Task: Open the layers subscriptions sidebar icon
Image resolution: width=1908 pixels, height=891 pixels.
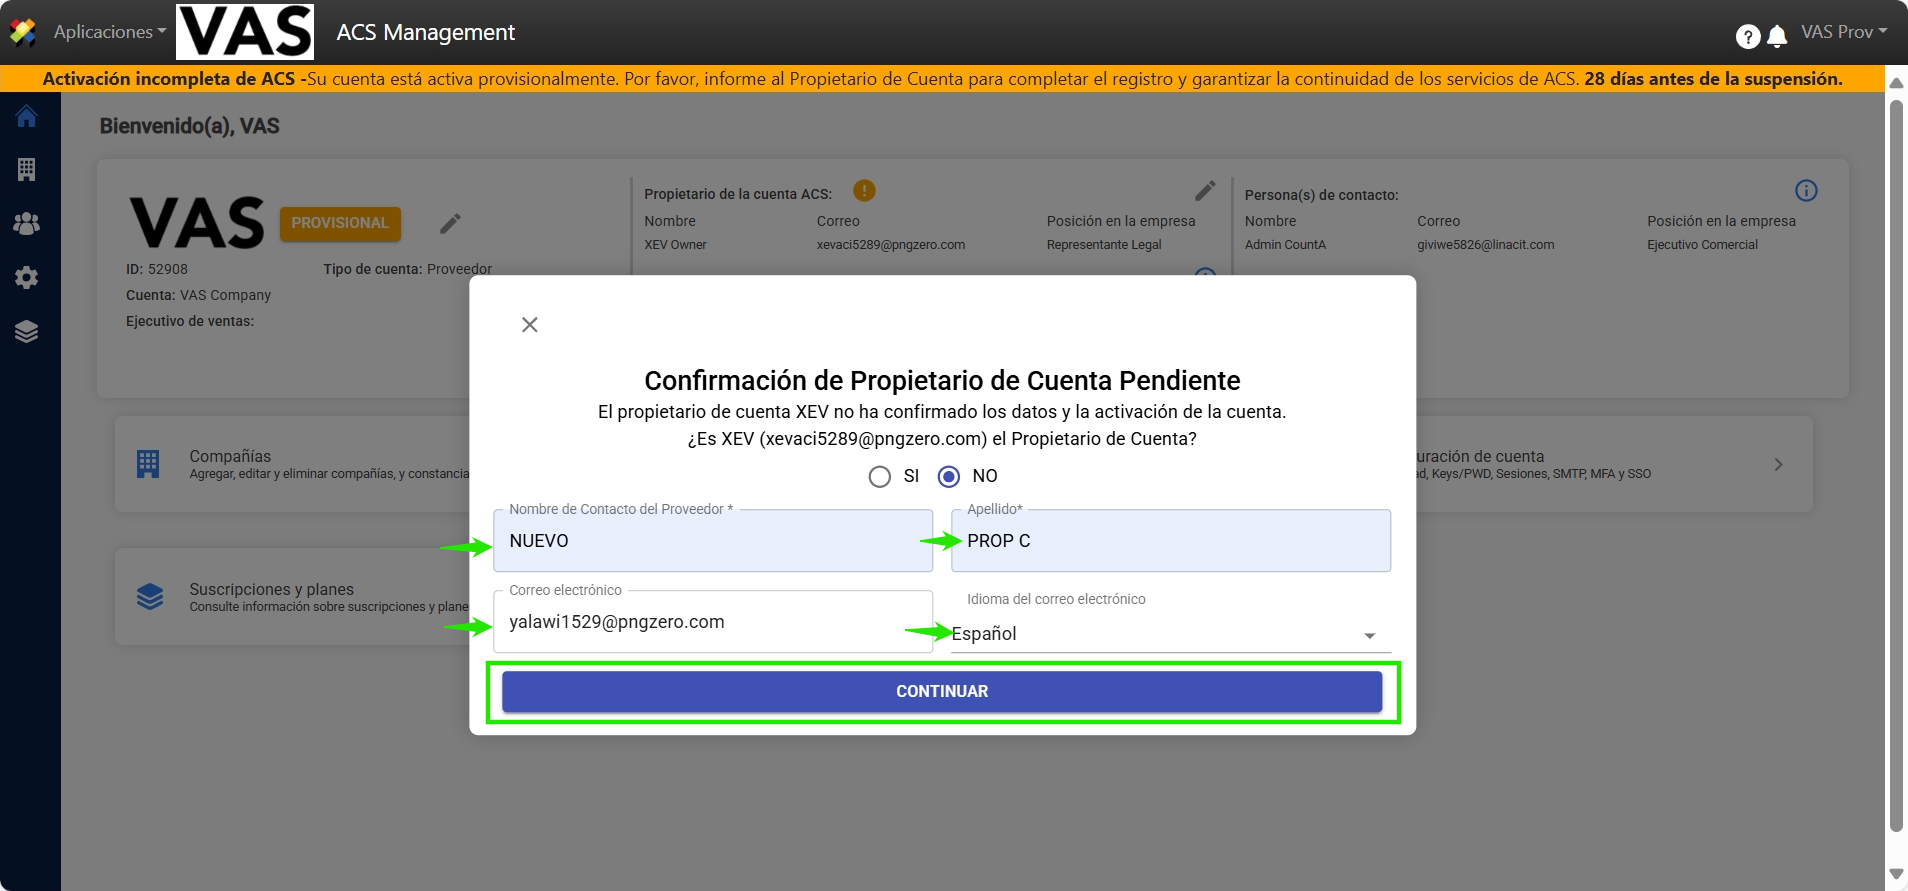Action: (x=27, y=332)
